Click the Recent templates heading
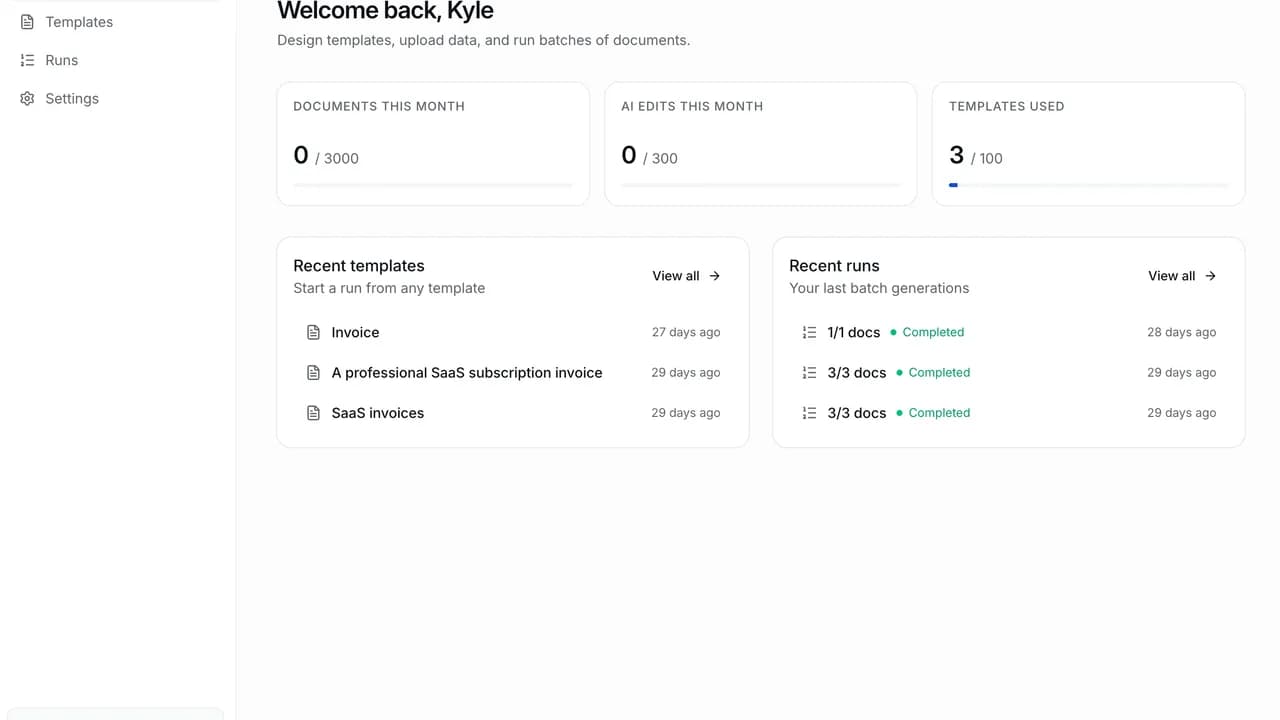 click(x=359, y=266)
